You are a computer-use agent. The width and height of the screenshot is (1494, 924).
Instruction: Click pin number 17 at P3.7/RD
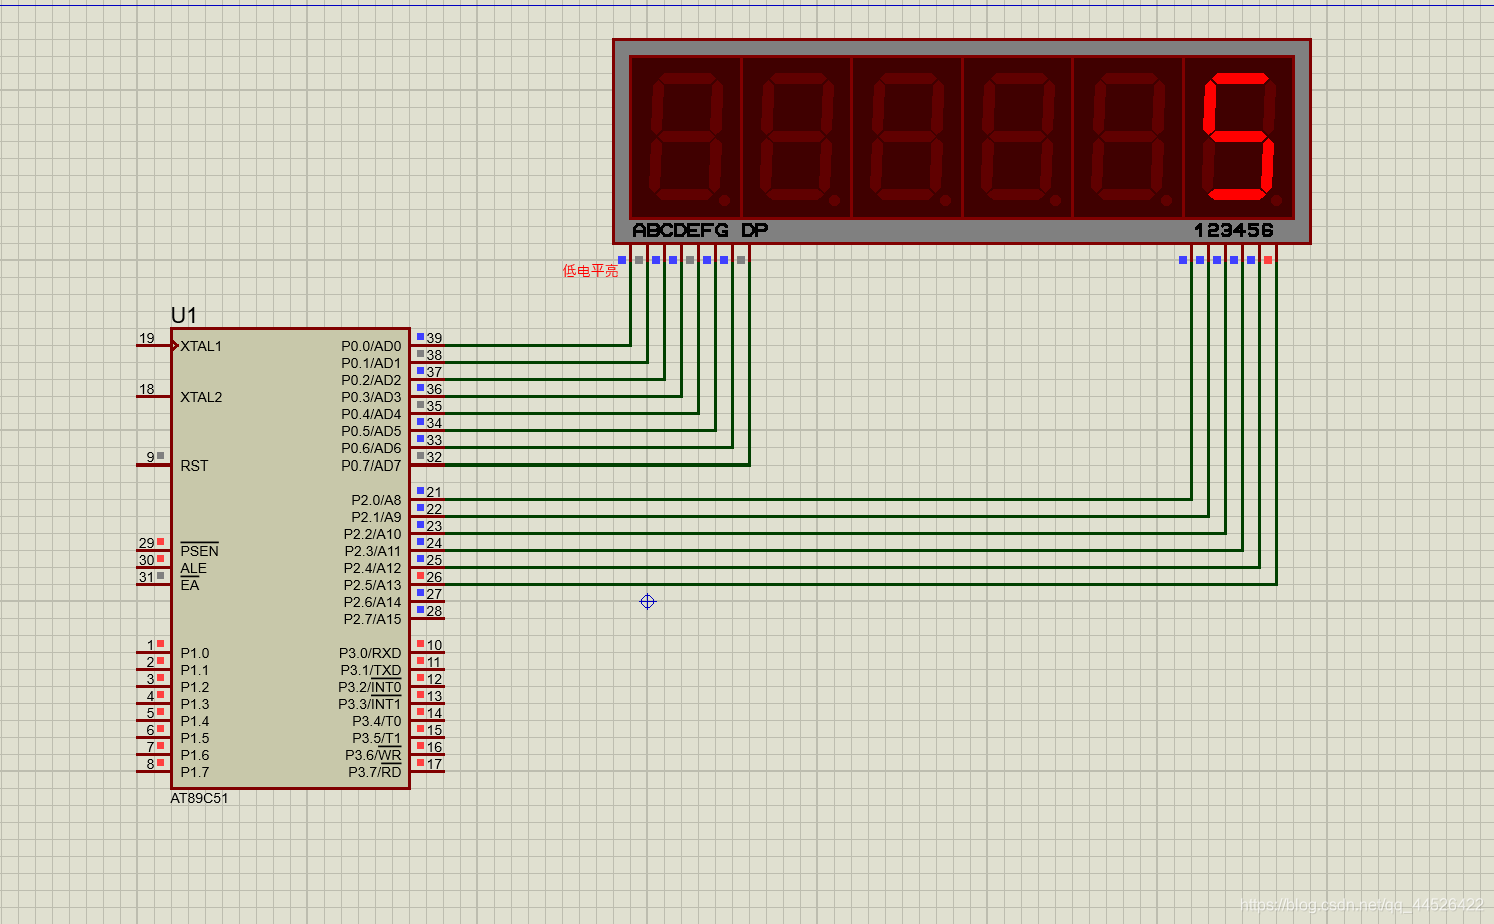tap(434, 764)
